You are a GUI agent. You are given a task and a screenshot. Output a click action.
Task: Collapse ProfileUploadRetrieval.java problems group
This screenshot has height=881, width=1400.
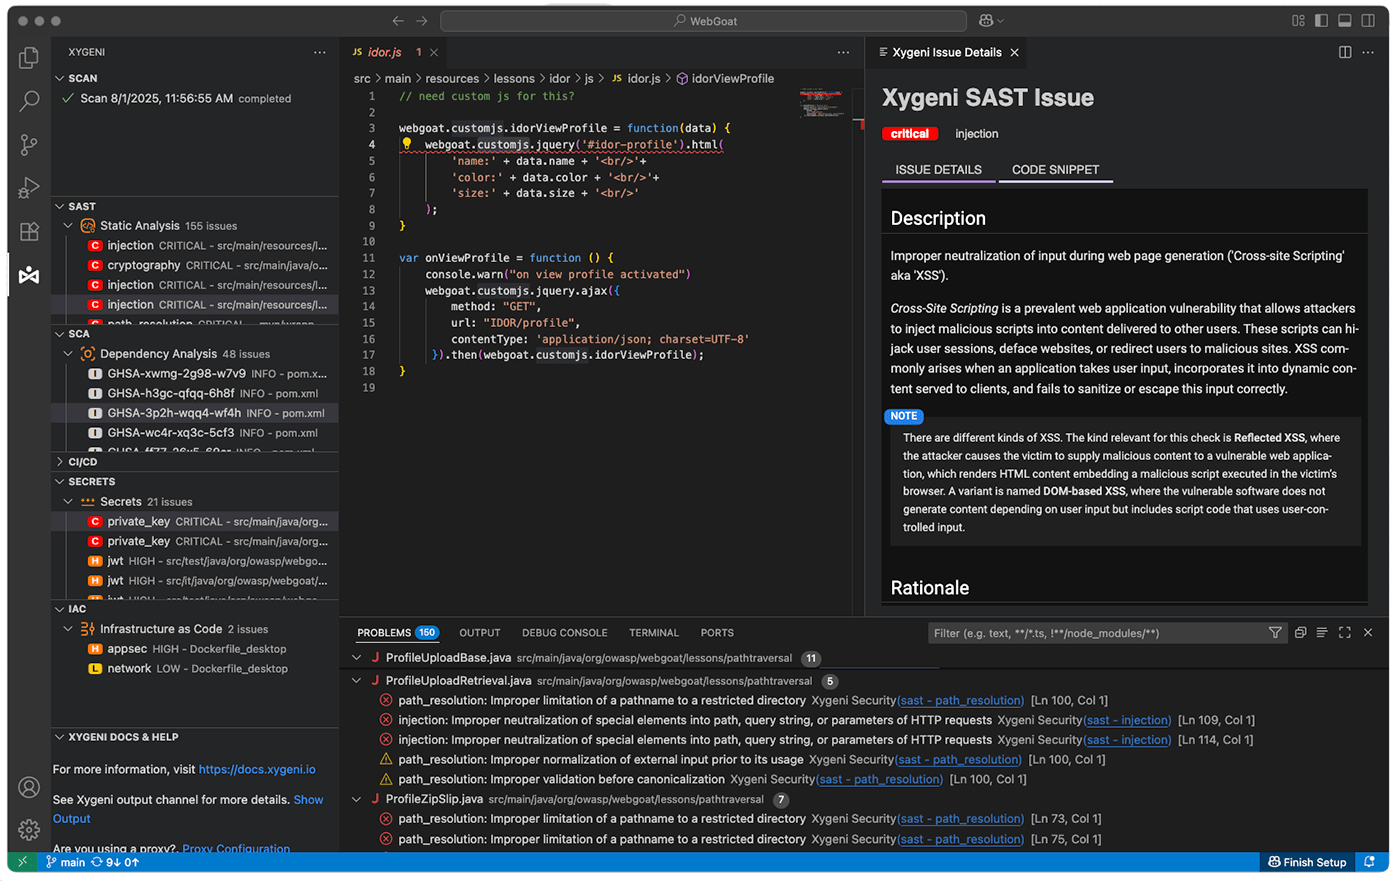tap(356, 681)
